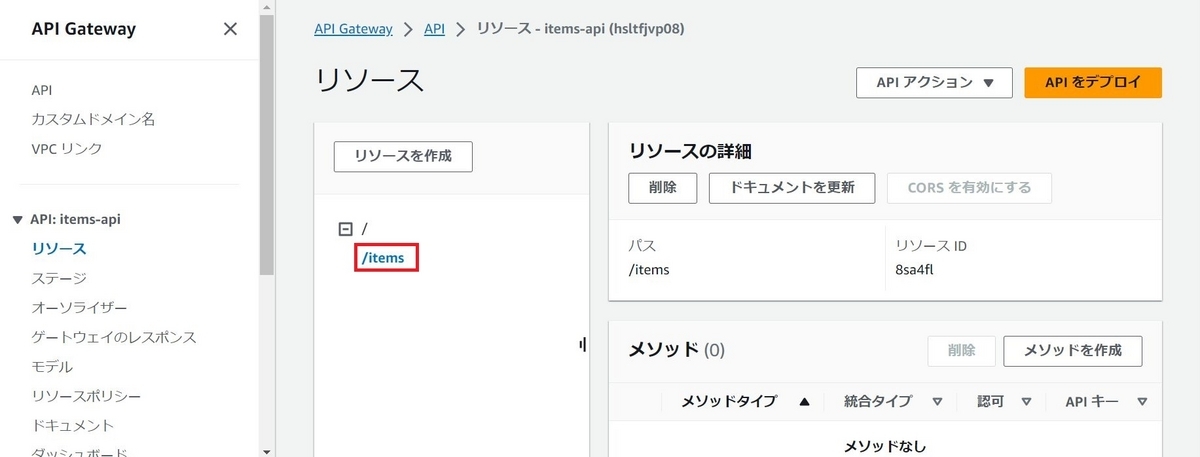Open the API breadcrumb link
This screenshot has width=1200, height=457.
click(x=435, y=29)
